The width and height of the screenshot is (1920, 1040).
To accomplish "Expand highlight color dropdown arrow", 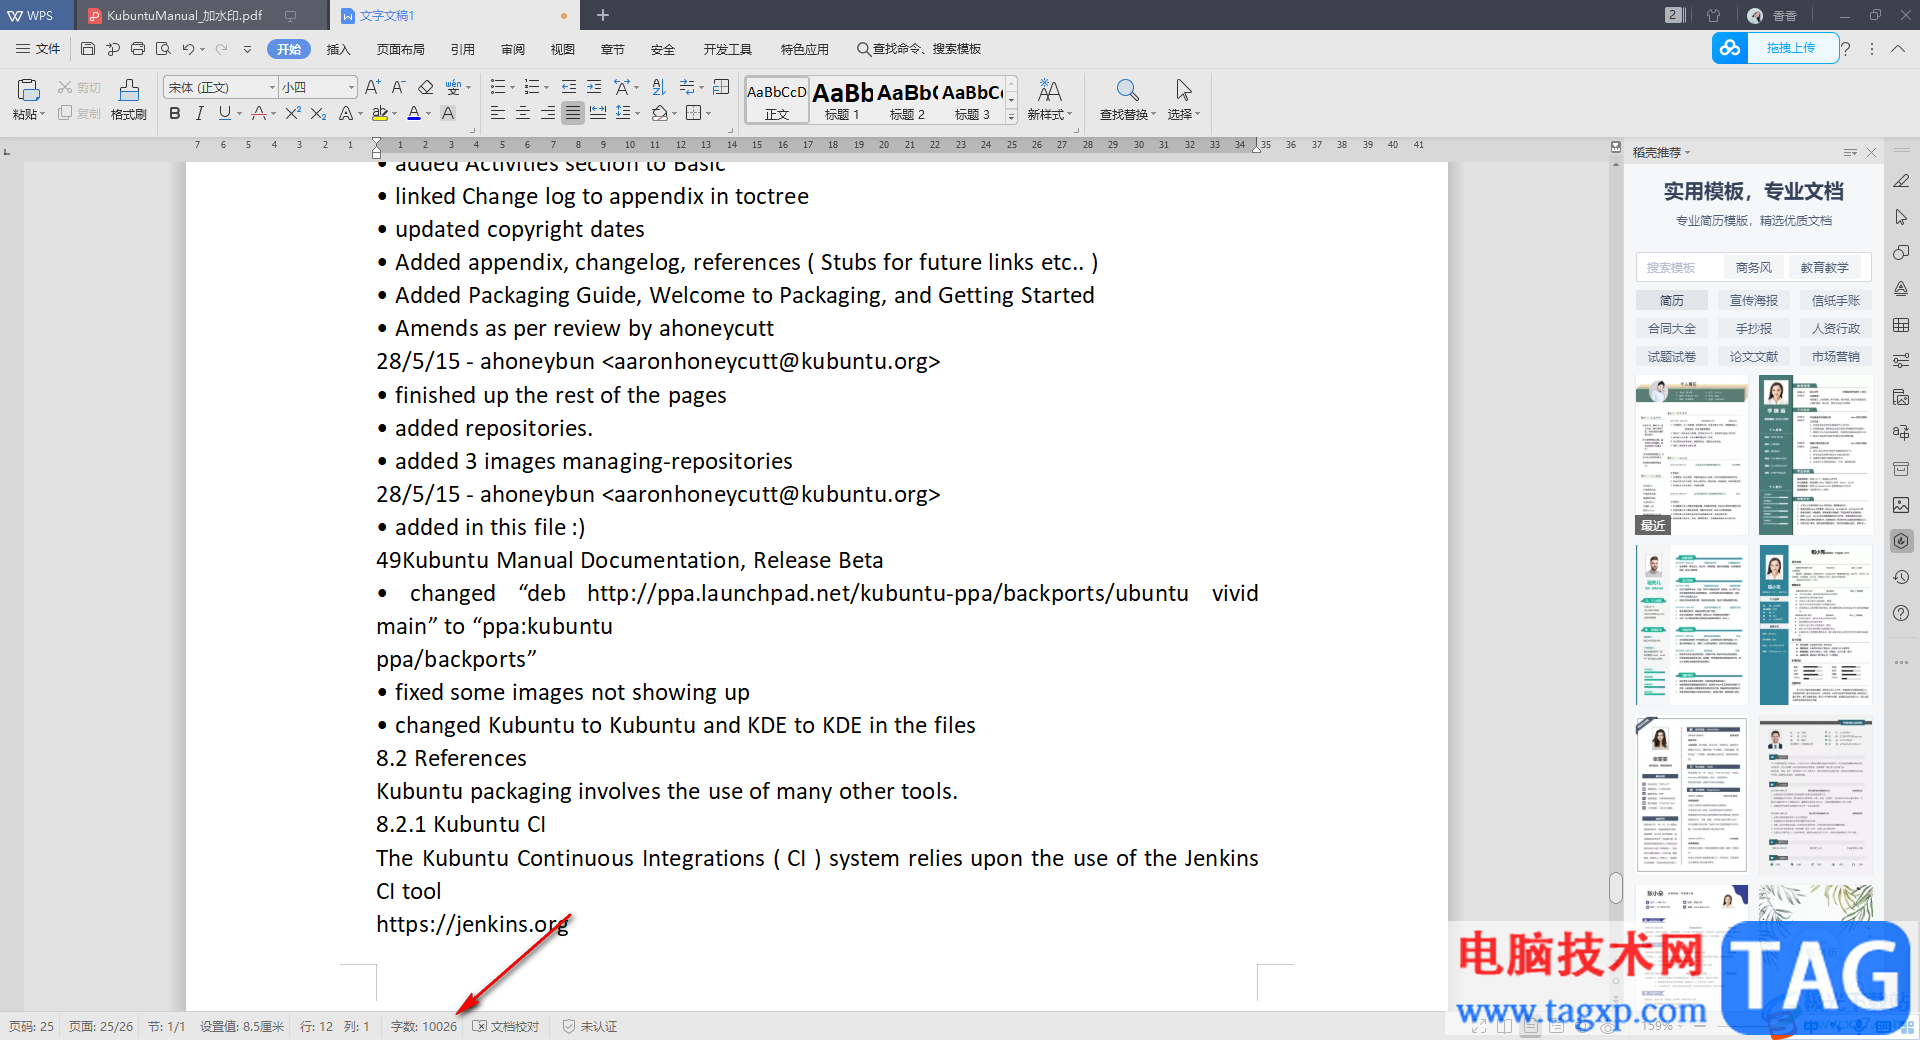I will (x=394, y=114).
